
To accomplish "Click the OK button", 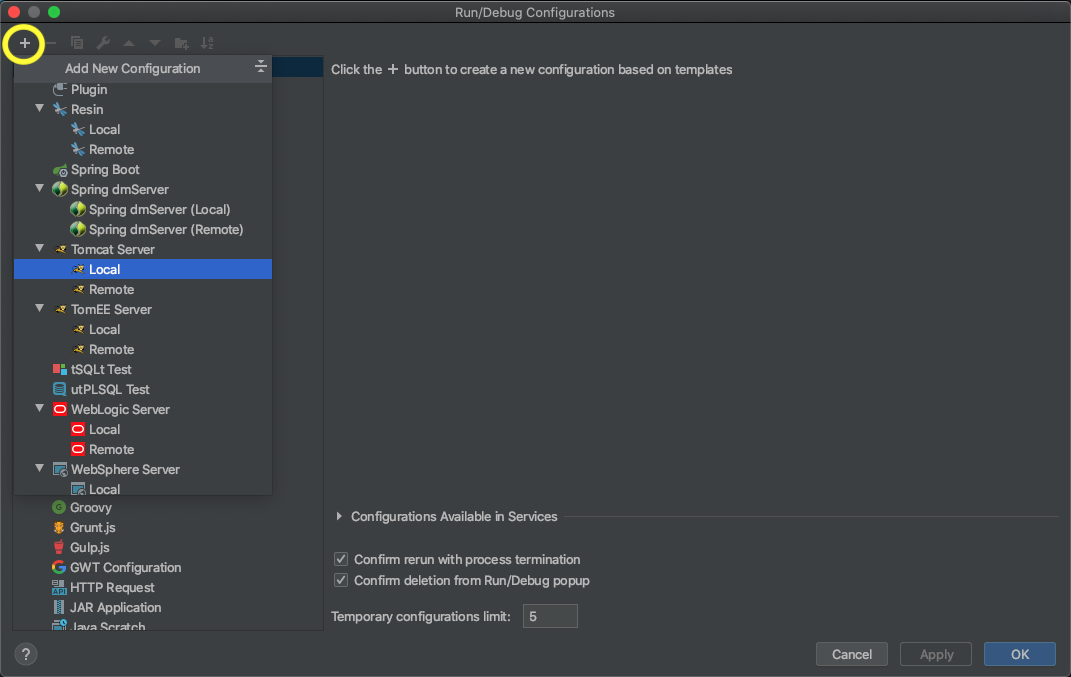I will pos(1020,654).
